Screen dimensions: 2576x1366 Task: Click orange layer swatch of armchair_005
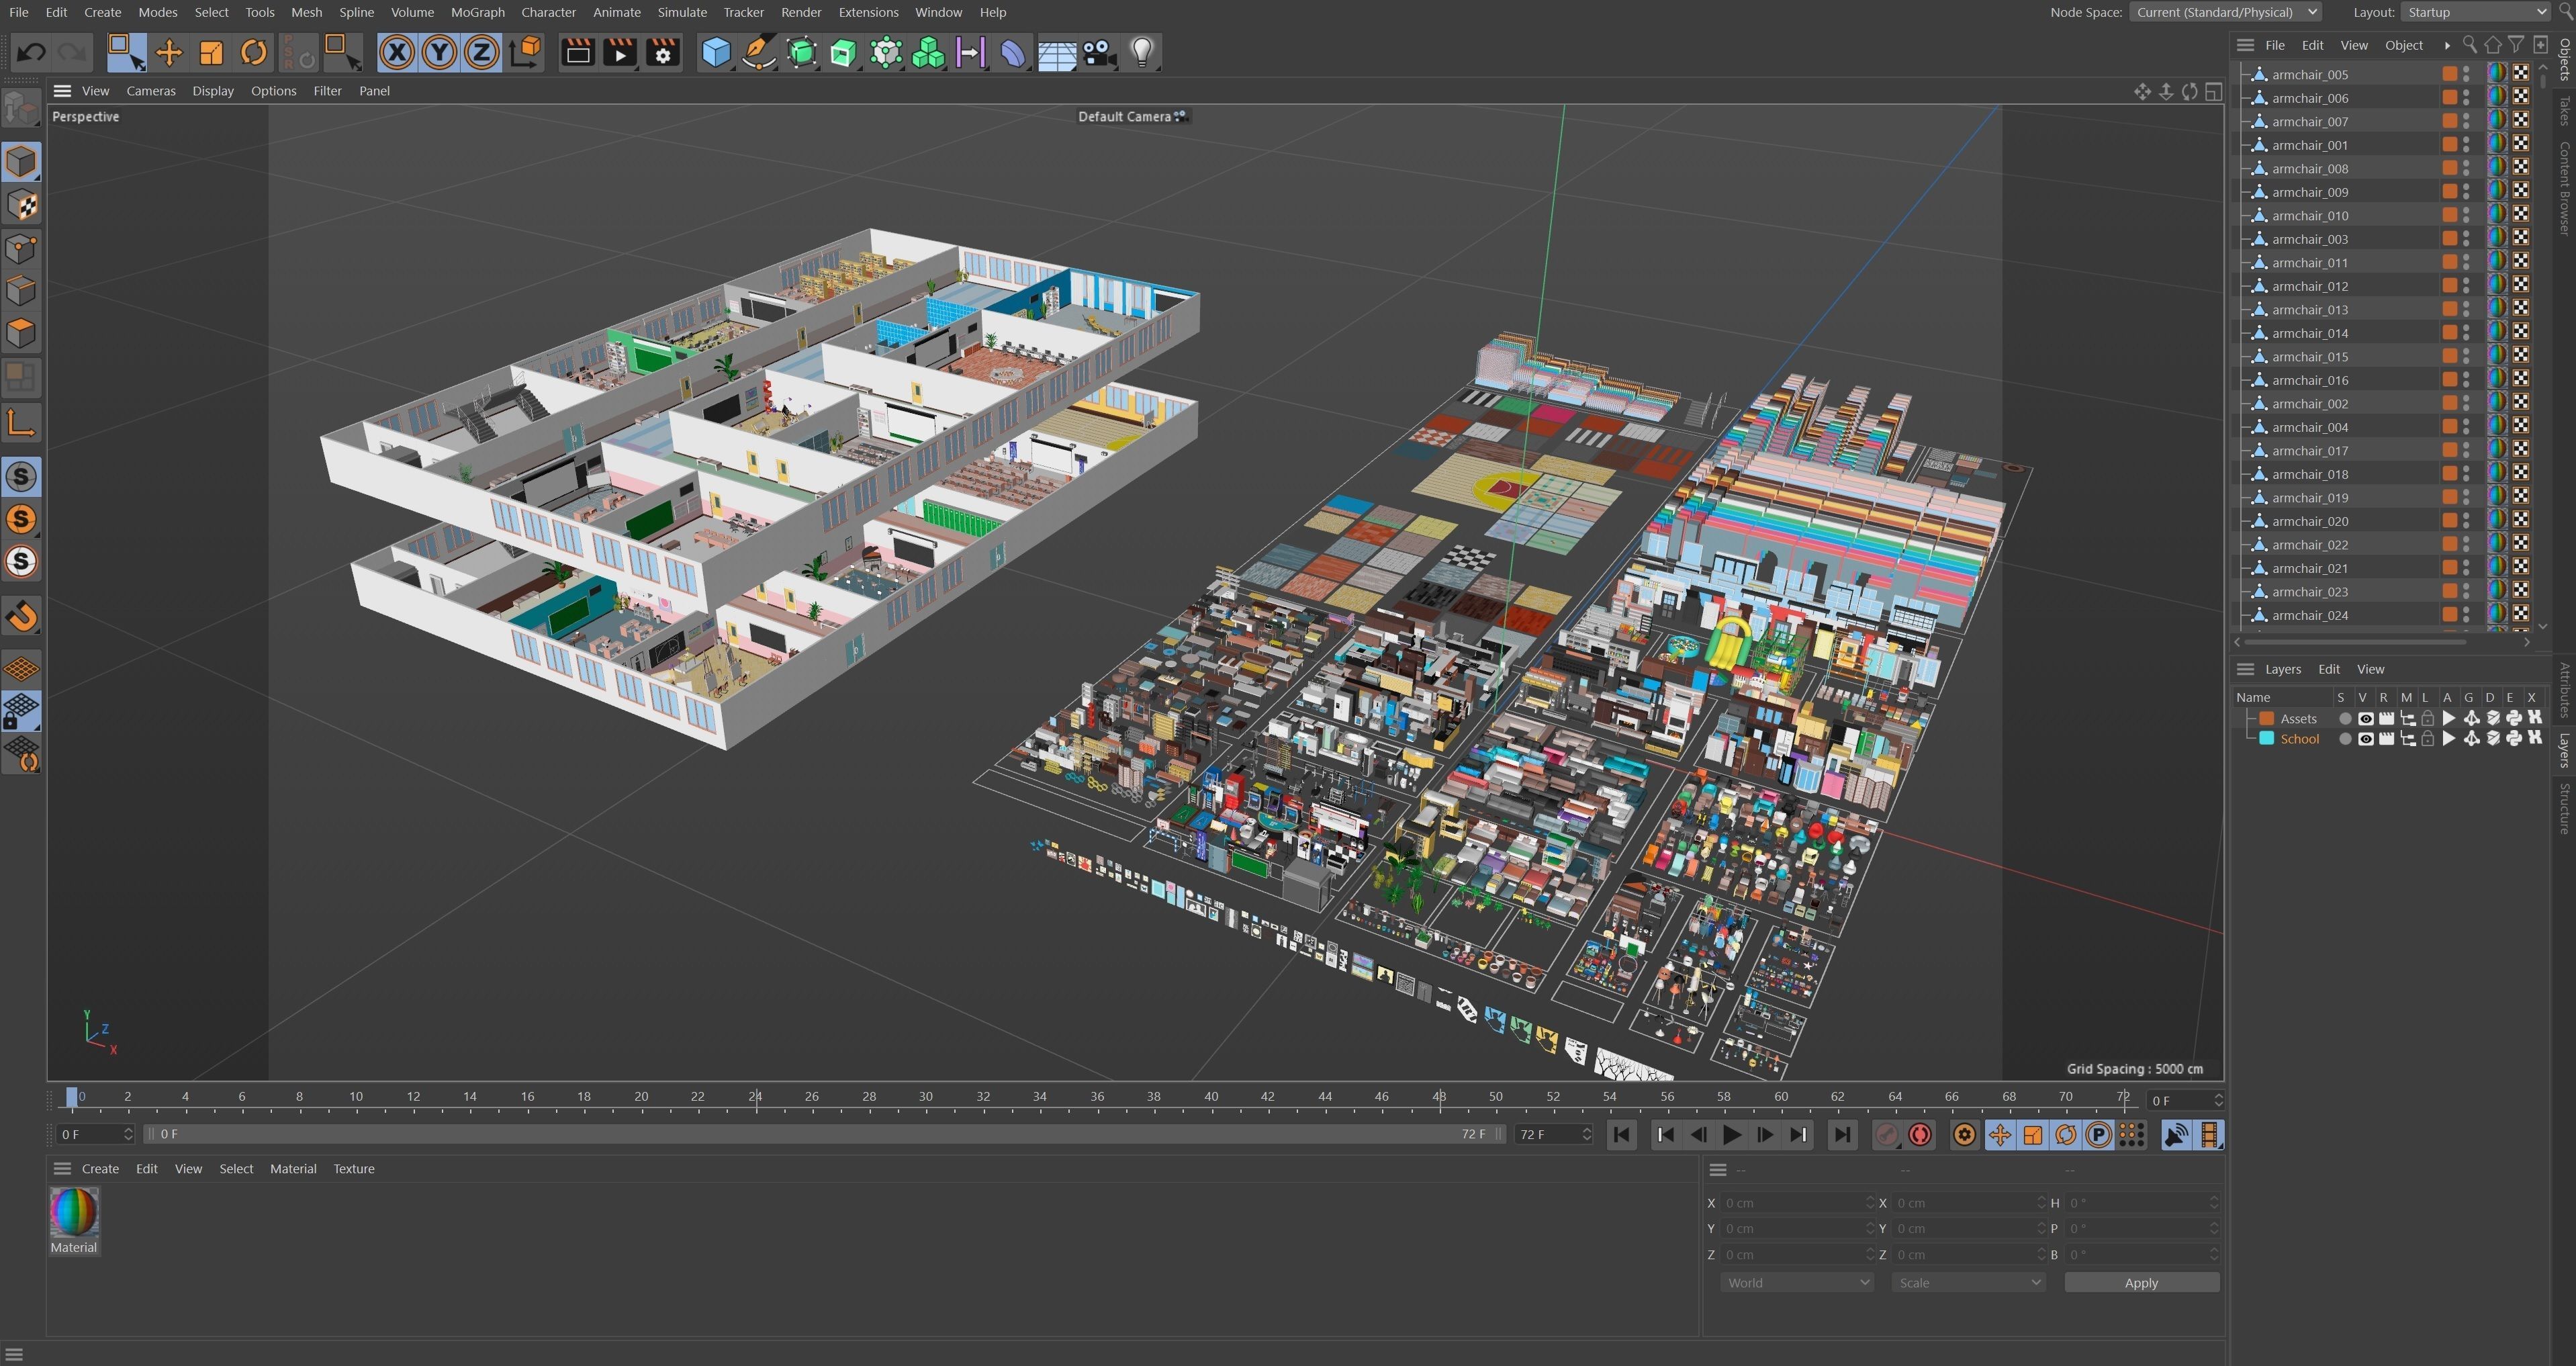tap(2449, 74)
